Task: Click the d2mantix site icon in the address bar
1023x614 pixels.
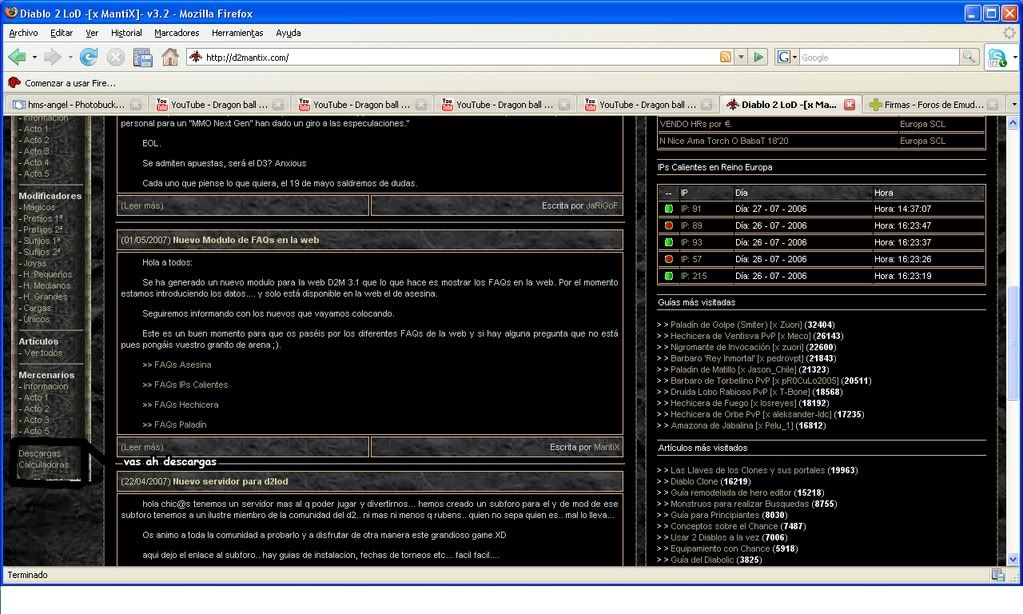Action: coord(195,57)
